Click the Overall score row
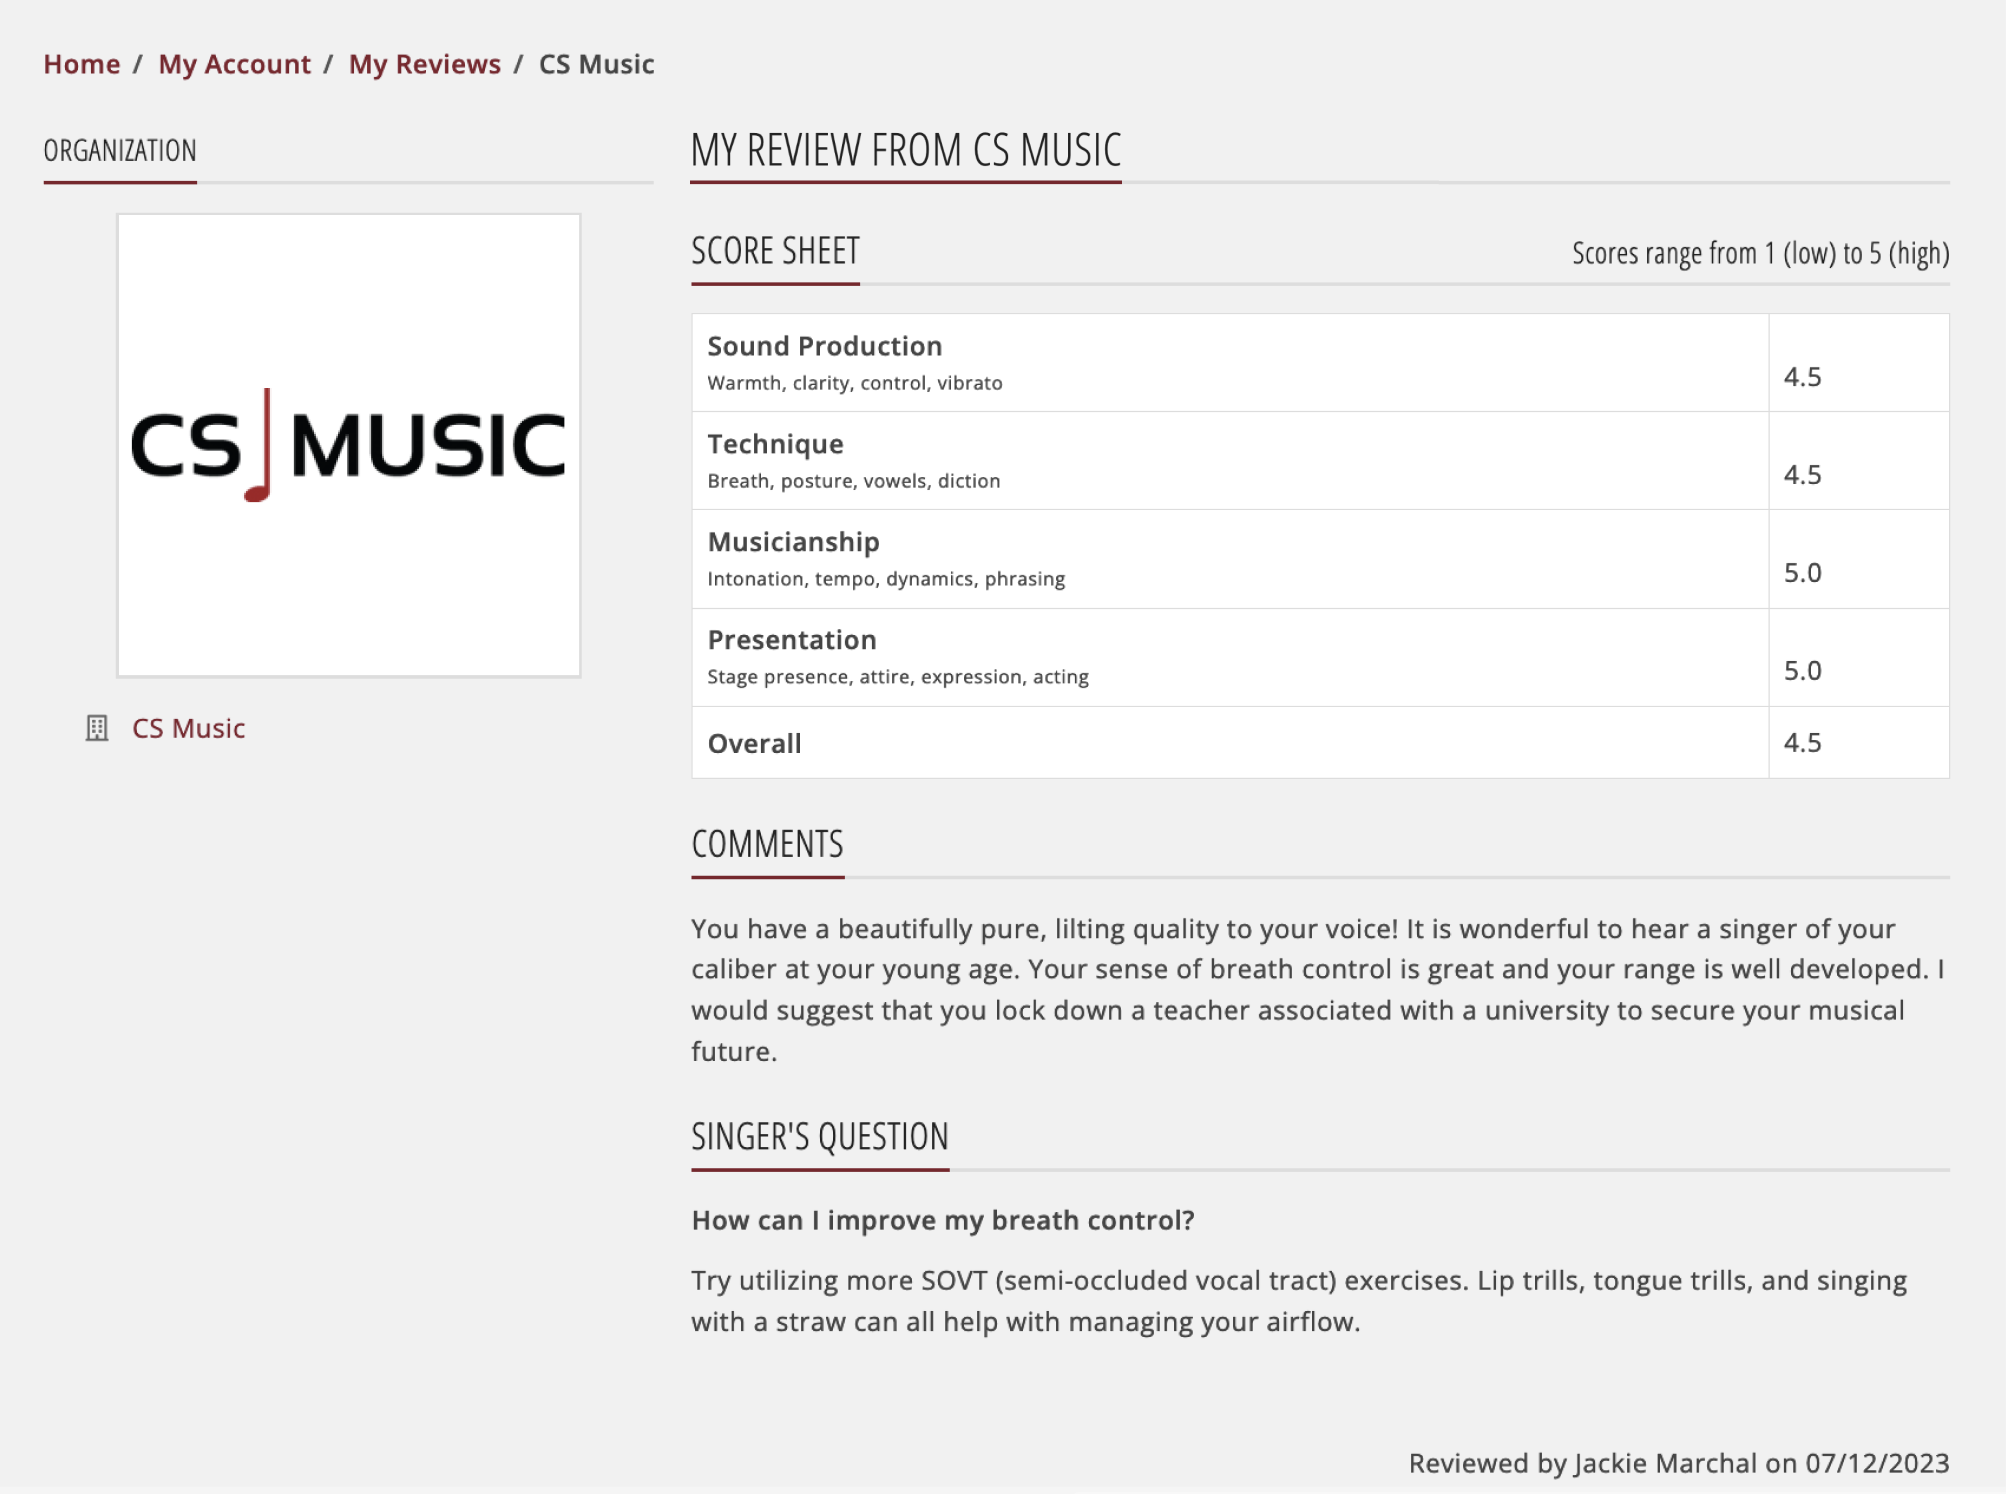 click(x=1320, y=742)
